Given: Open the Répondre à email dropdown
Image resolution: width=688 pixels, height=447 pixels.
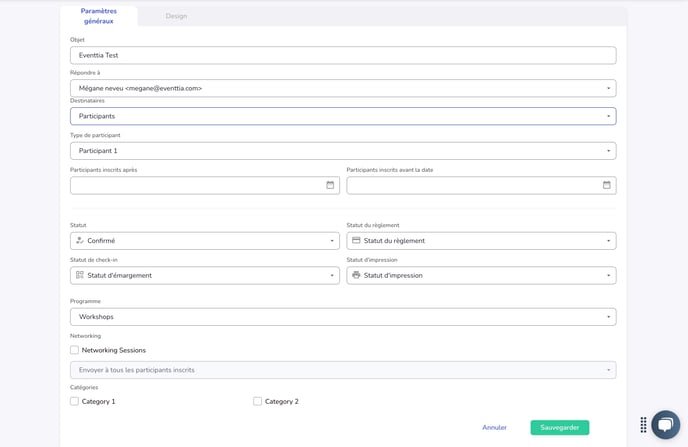Looking at the screenshot, I should point(342,88).
